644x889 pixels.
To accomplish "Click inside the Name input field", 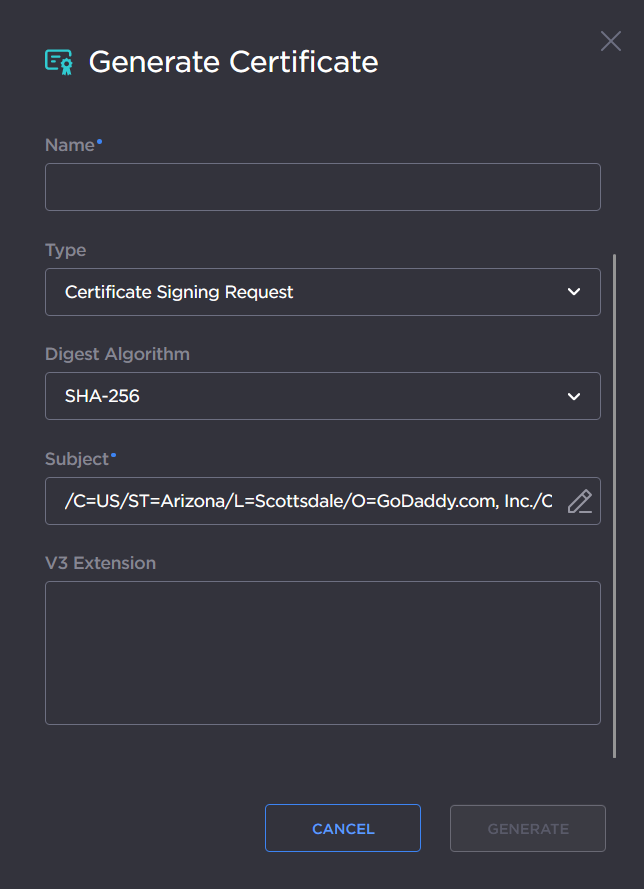I will tap(322, 186).
